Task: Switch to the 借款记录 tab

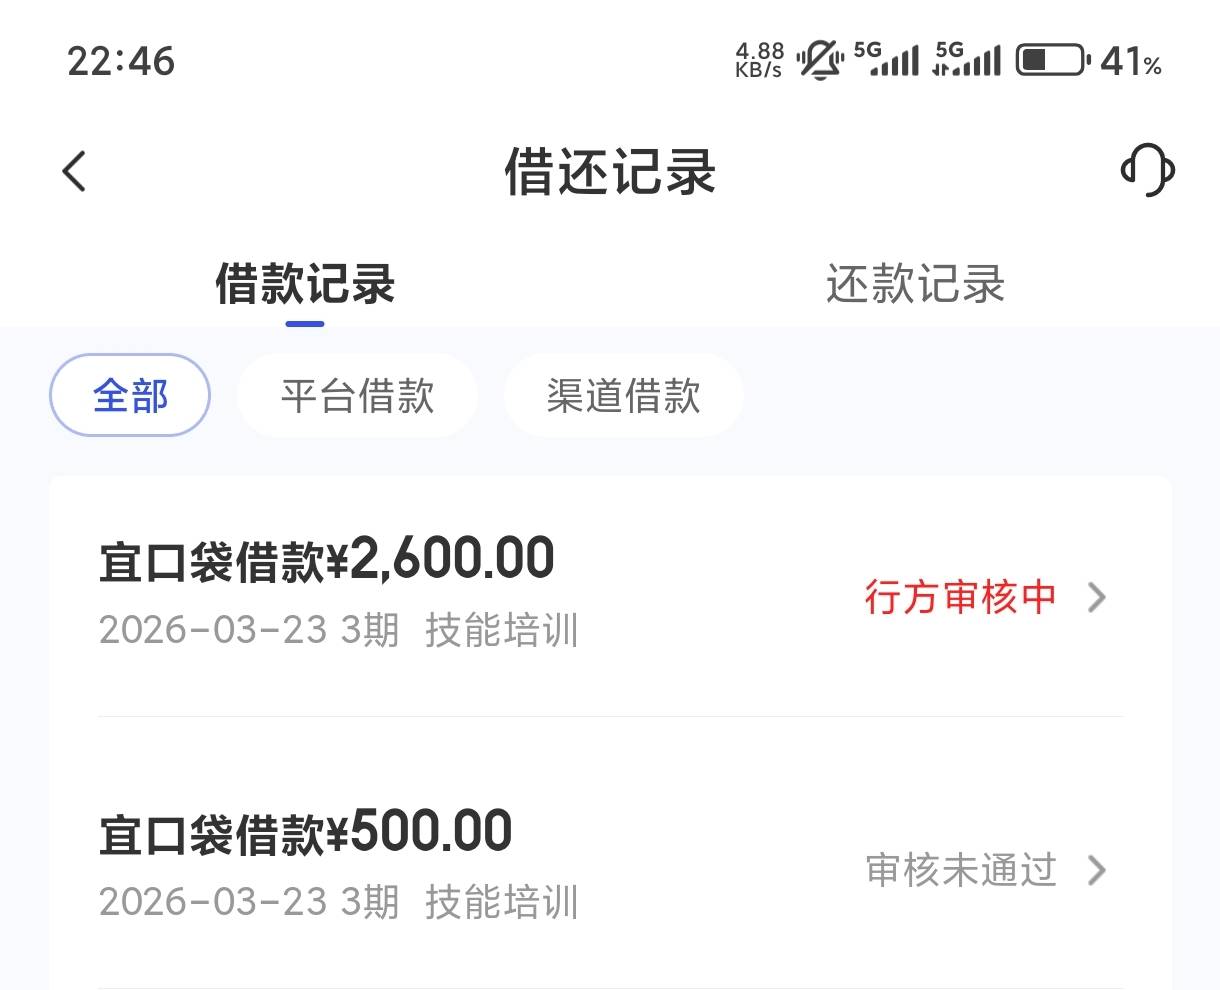Action: 305,284
